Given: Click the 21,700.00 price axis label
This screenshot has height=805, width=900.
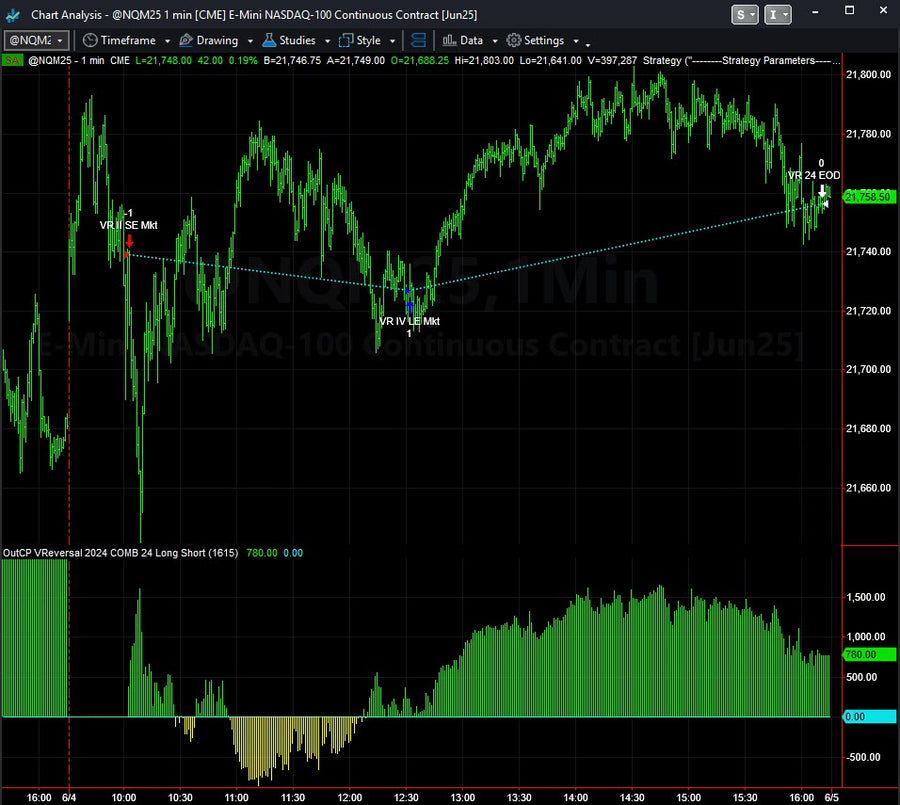Looking at the screenshot, I should click(868, 369).
